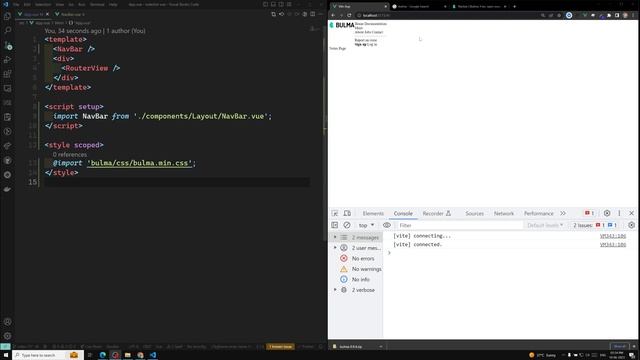
Task: Click the Chrome extensions puzzle icon
Action: point(609,15)
